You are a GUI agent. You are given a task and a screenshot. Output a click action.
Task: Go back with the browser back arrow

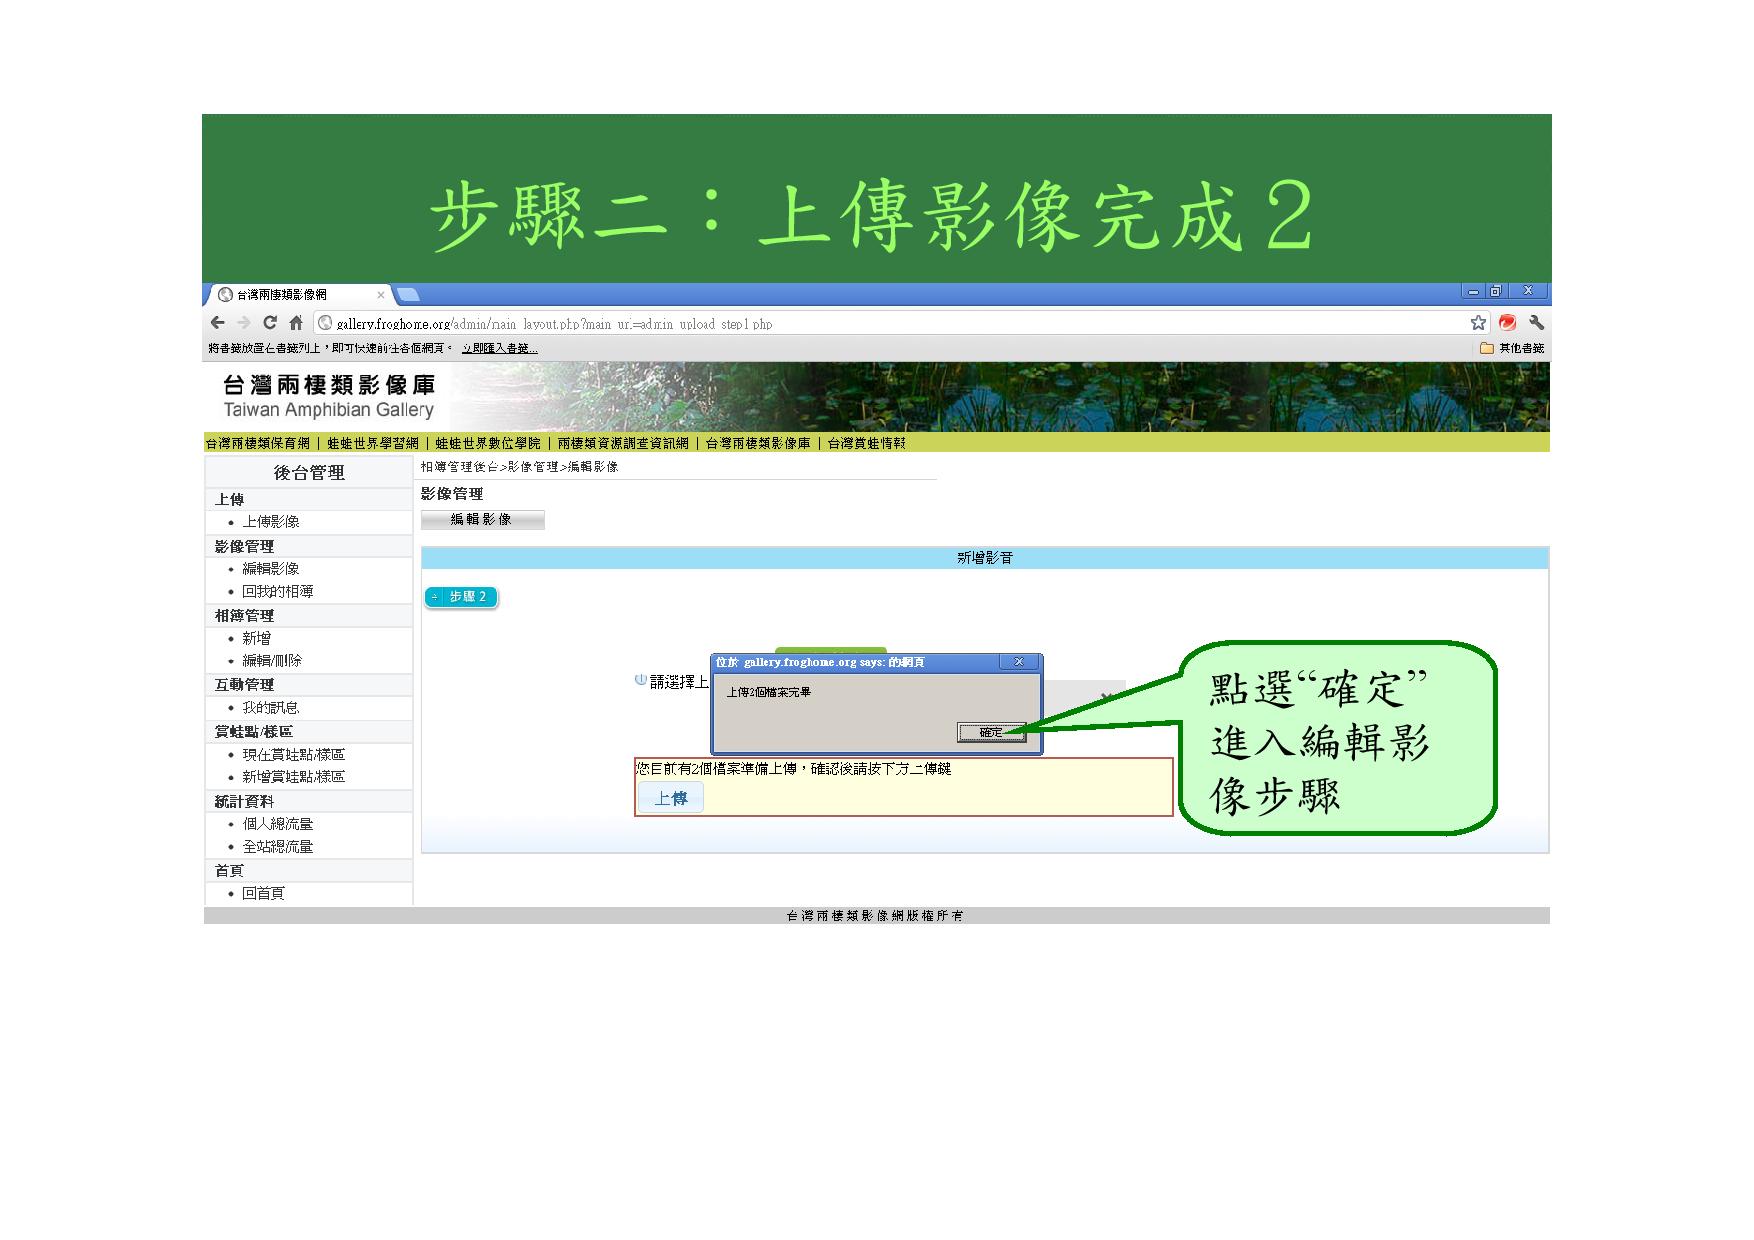coord(218,323)
